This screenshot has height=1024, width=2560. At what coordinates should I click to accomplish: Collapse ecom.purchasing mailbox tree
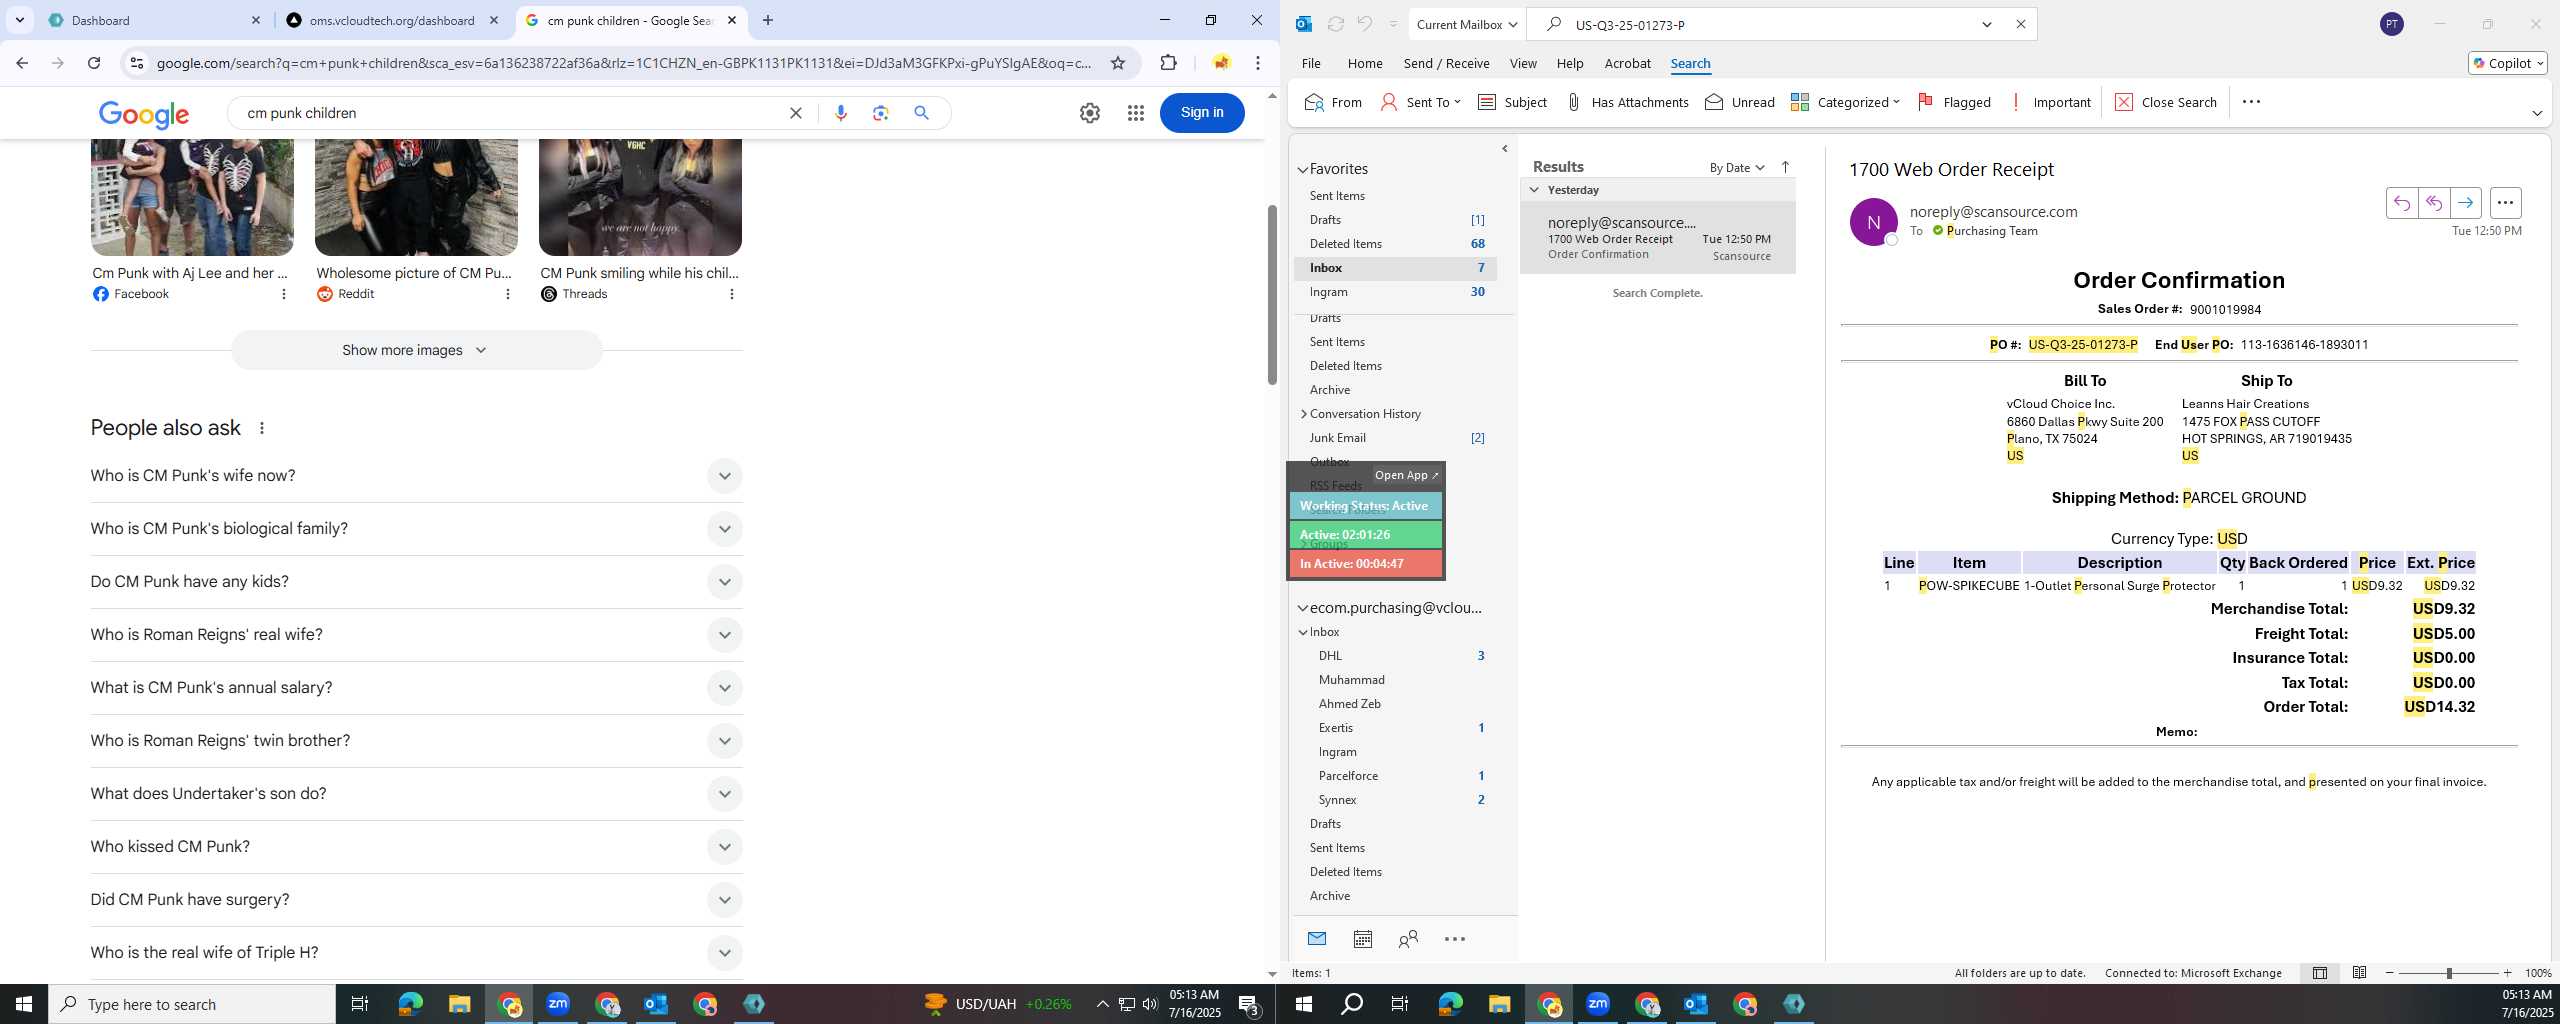(x=1303, y=608)
